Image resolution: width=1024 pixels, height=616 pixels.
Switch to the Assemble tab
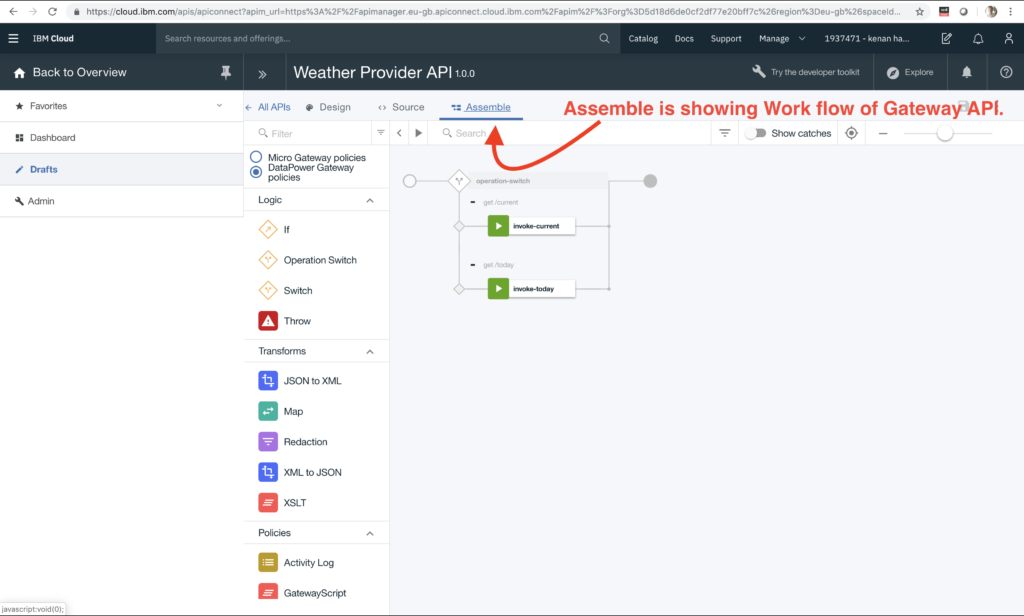pos(481,107)
